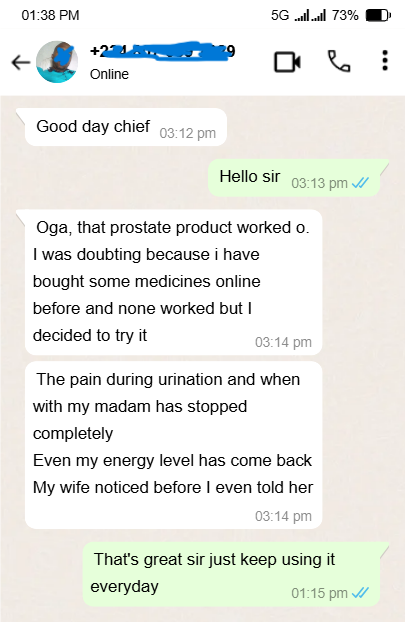Select the 'Hello sir' message bubble
The width and height of the screenshot is (405, 622).
tap(294, 178)
